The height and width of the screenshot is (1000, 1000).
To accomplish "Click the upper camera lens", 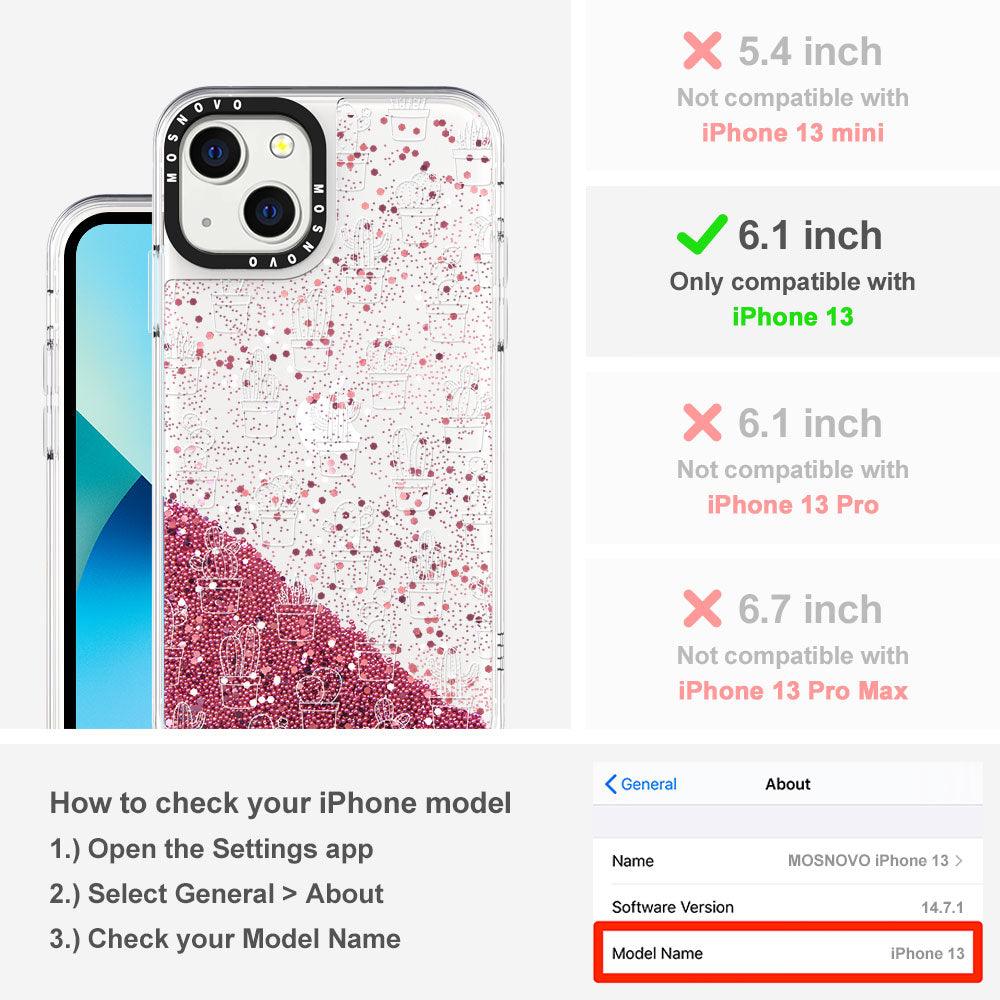I will [216, 152].
